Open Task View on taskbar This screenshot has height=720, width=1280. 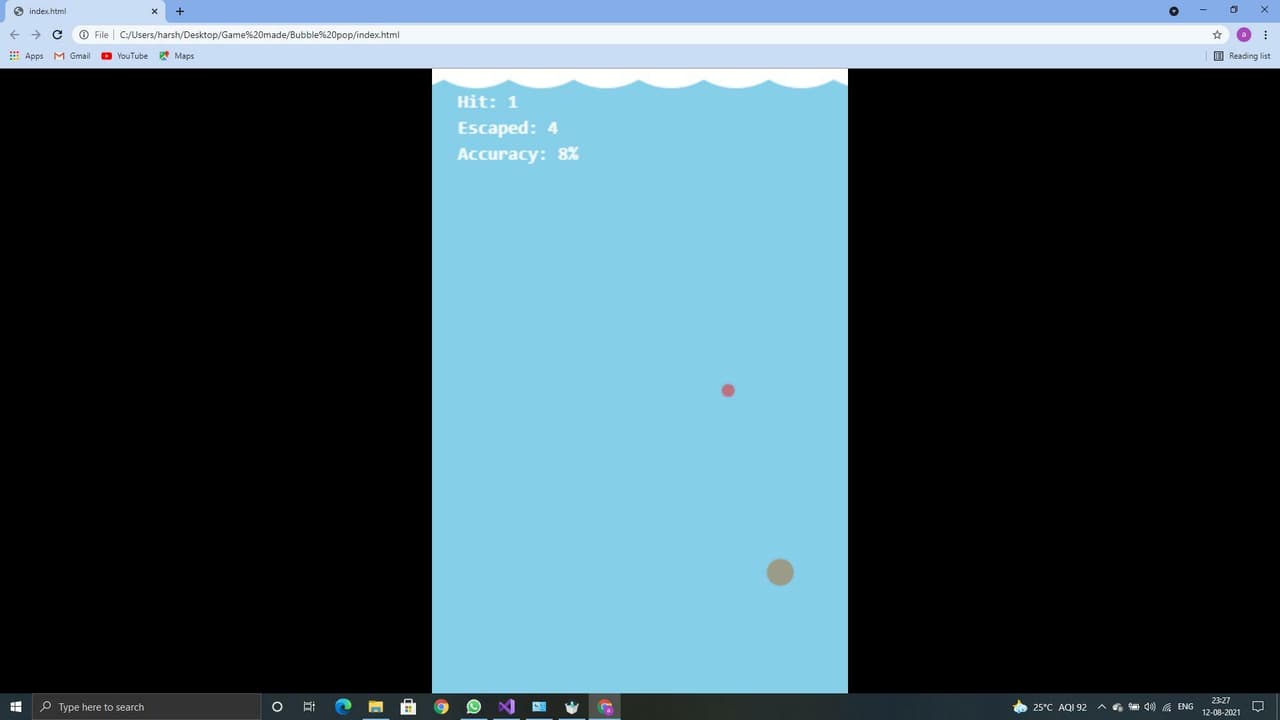point(309,707)
